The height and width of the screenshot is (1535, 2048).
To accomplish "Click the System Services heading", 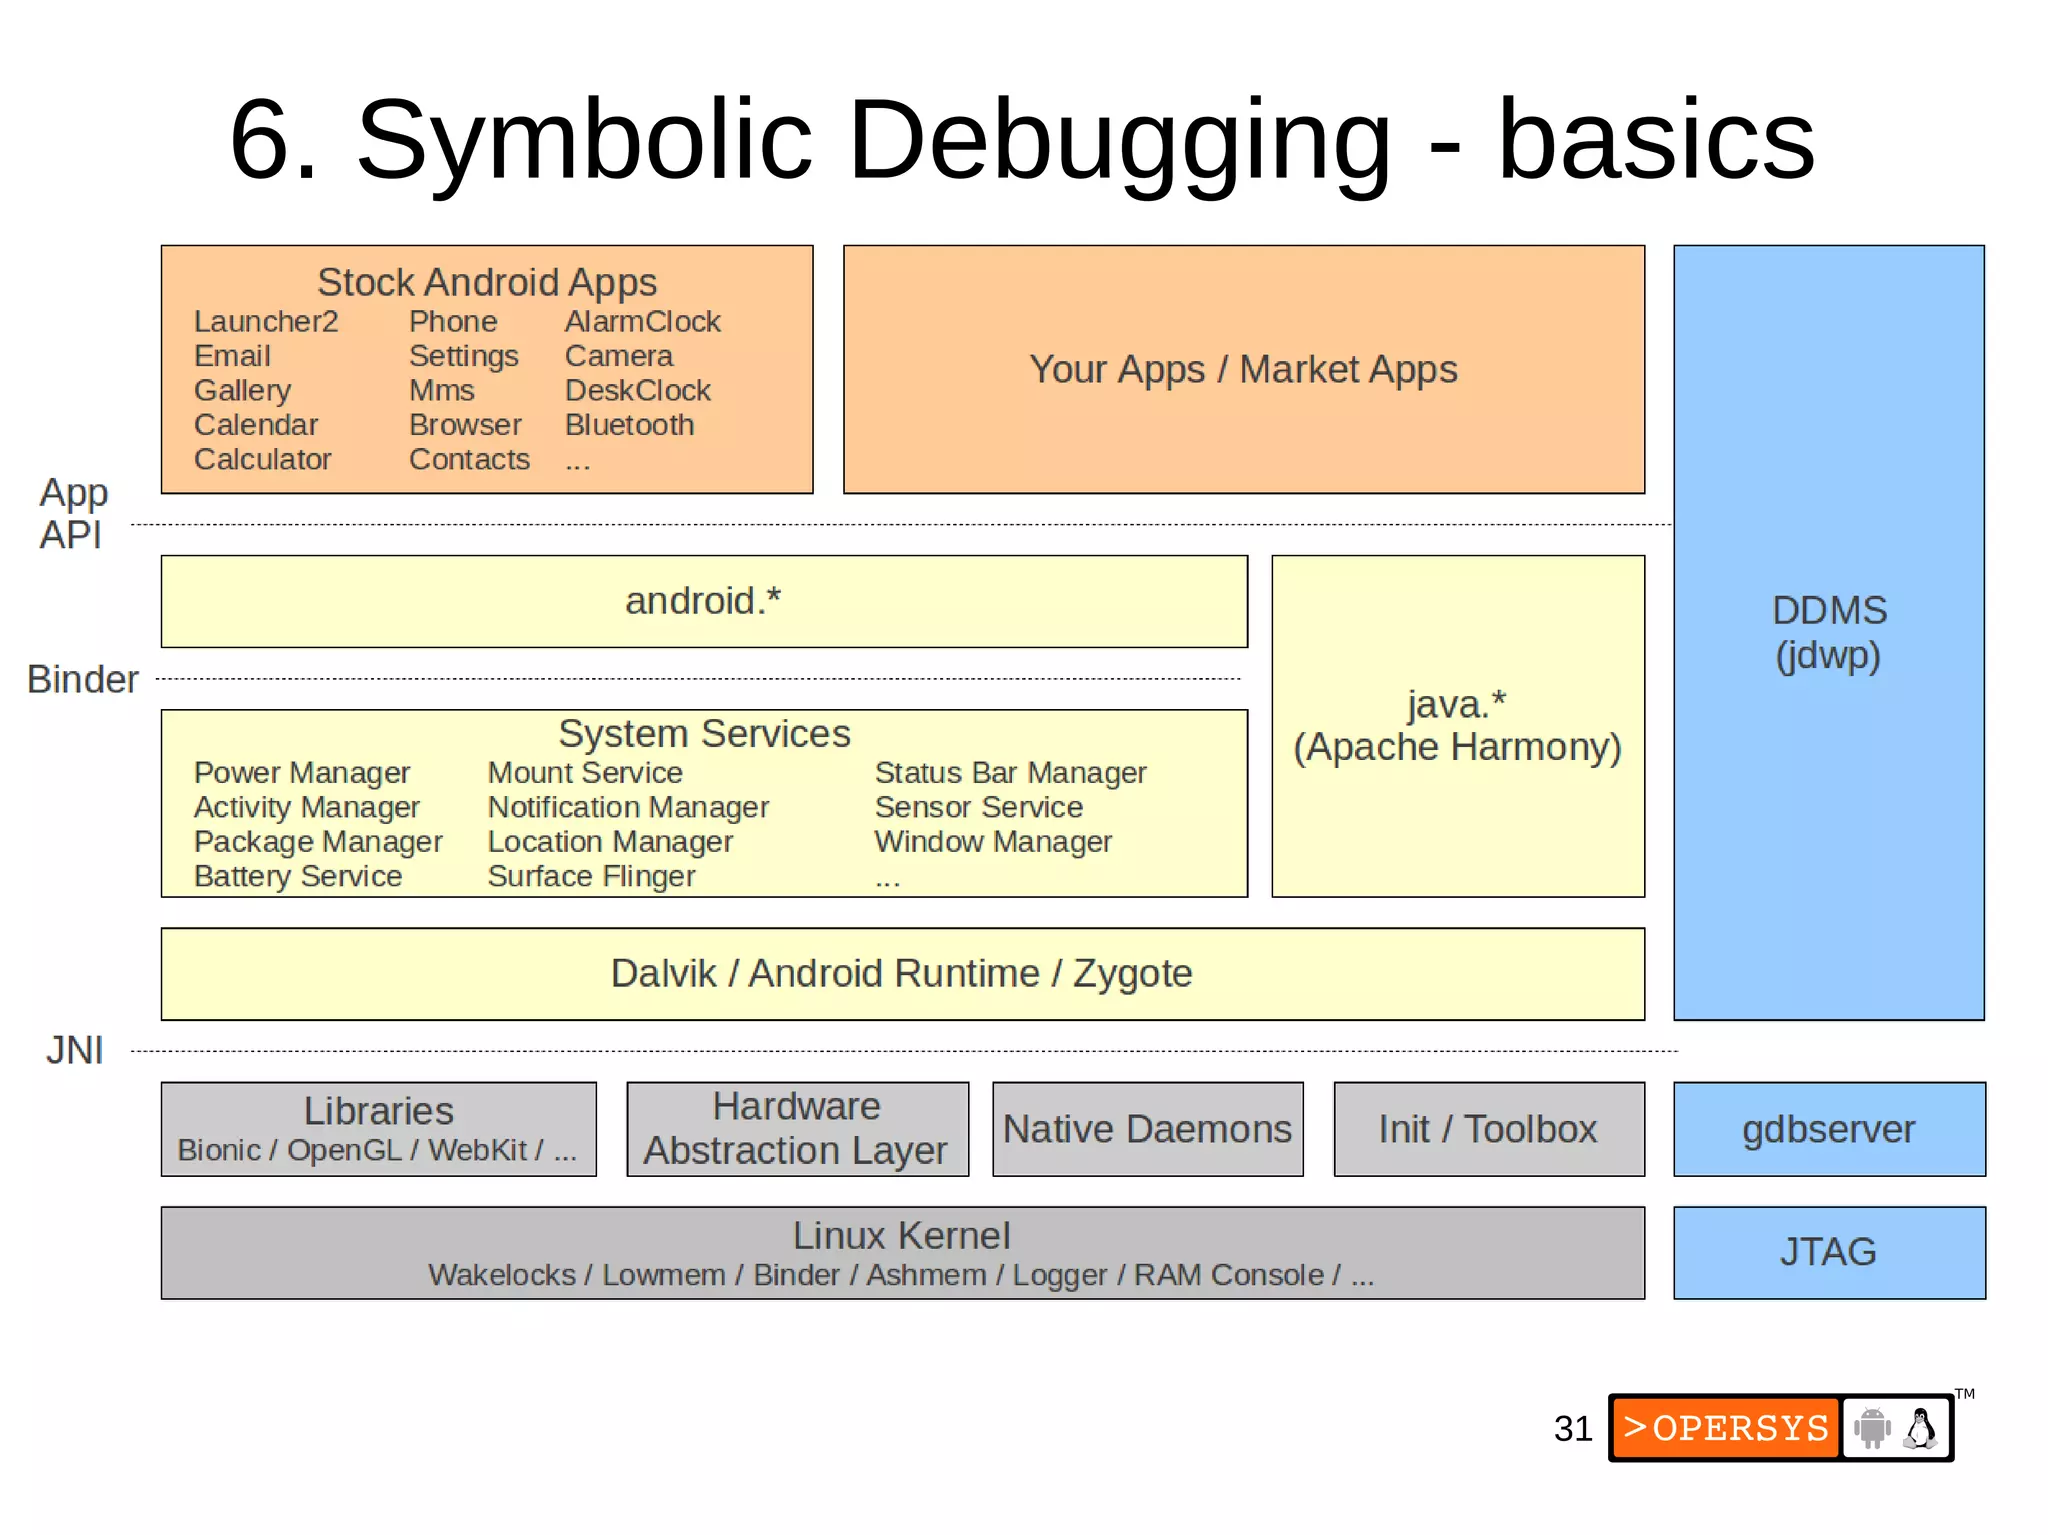I will 704,733.
